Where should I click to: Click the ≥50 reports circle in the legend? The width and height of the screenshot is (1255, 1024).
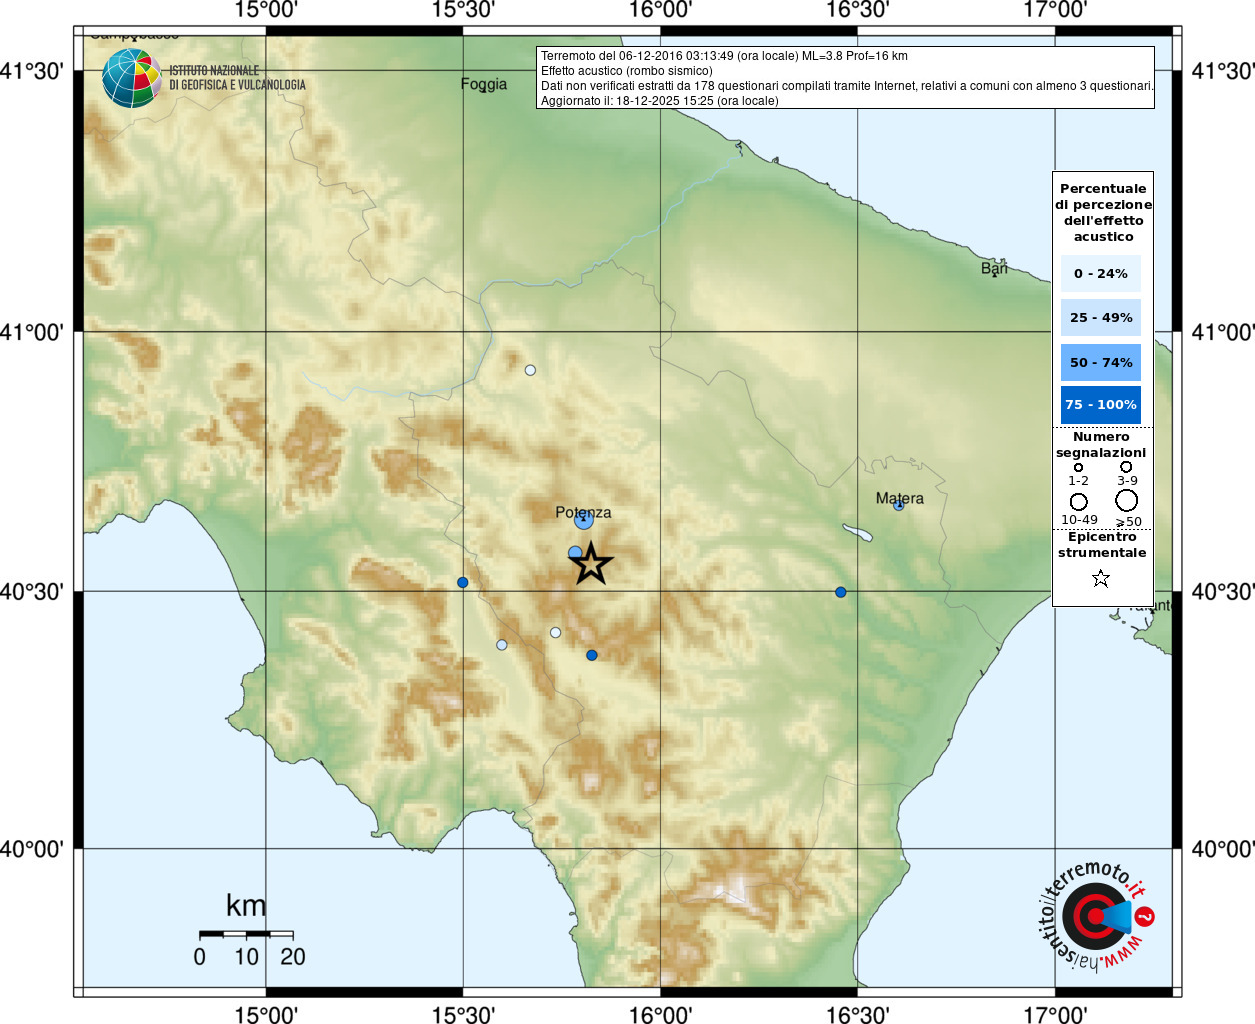point(1127,500)
